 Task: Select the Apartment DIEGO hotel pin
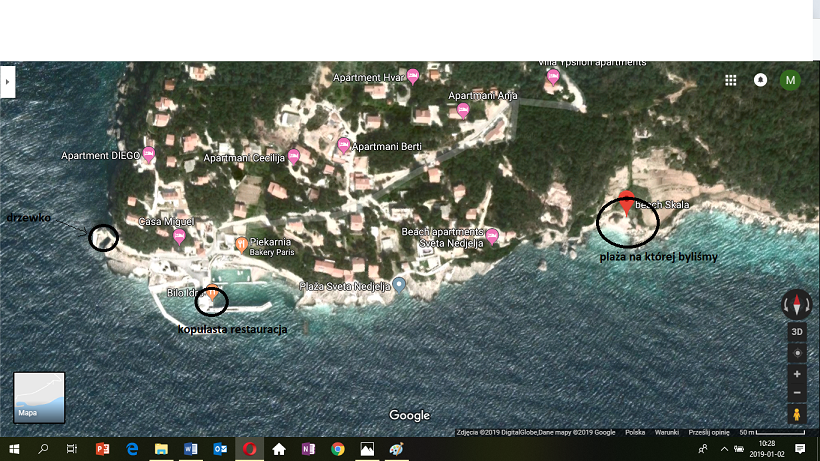[x=149, y=155]
